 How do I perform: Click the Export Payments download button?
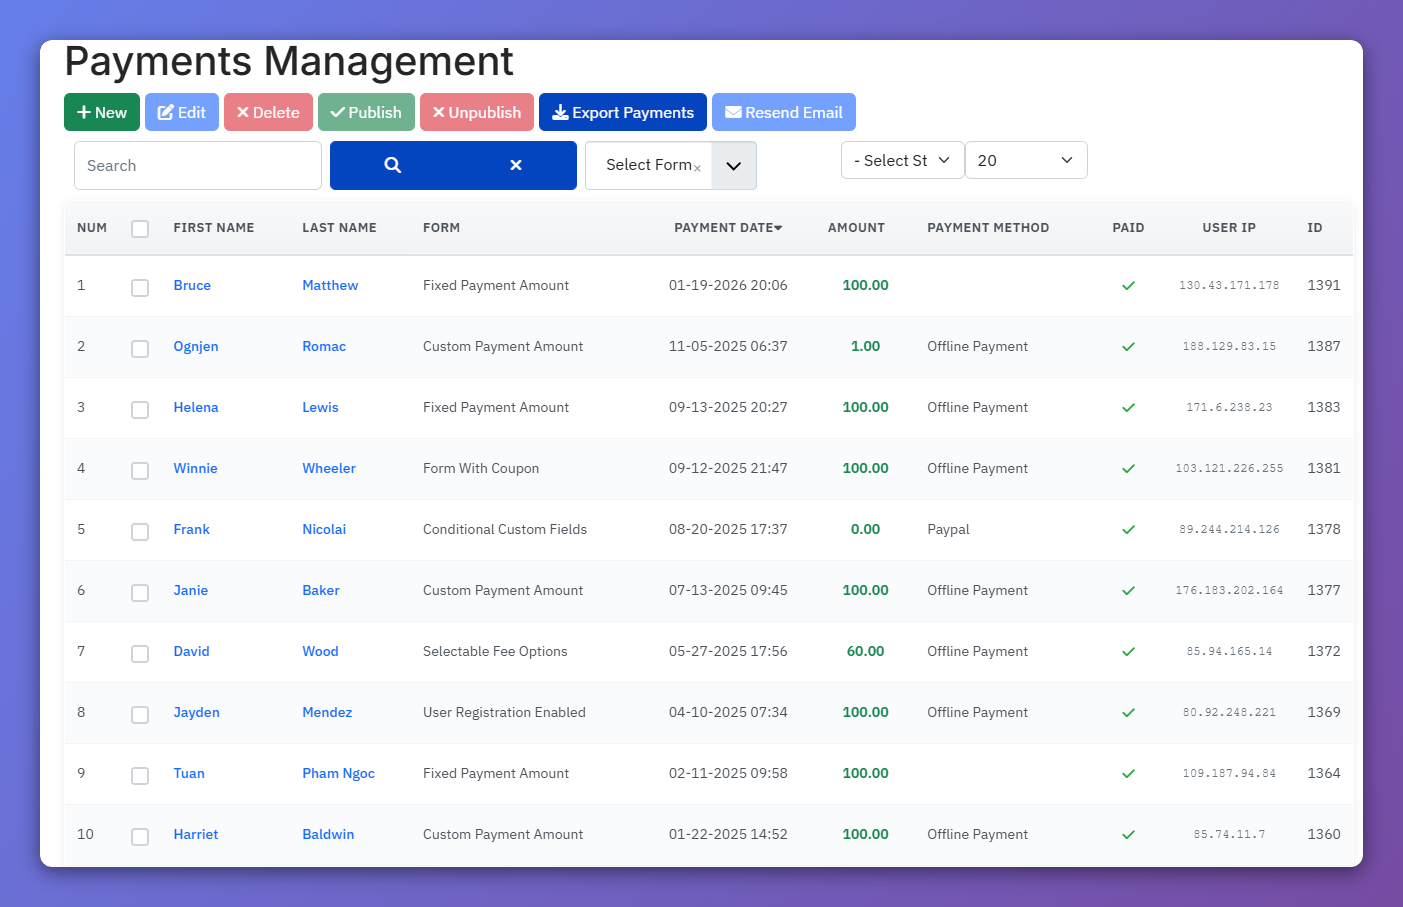pyautogui.click(x=623, y=112)
